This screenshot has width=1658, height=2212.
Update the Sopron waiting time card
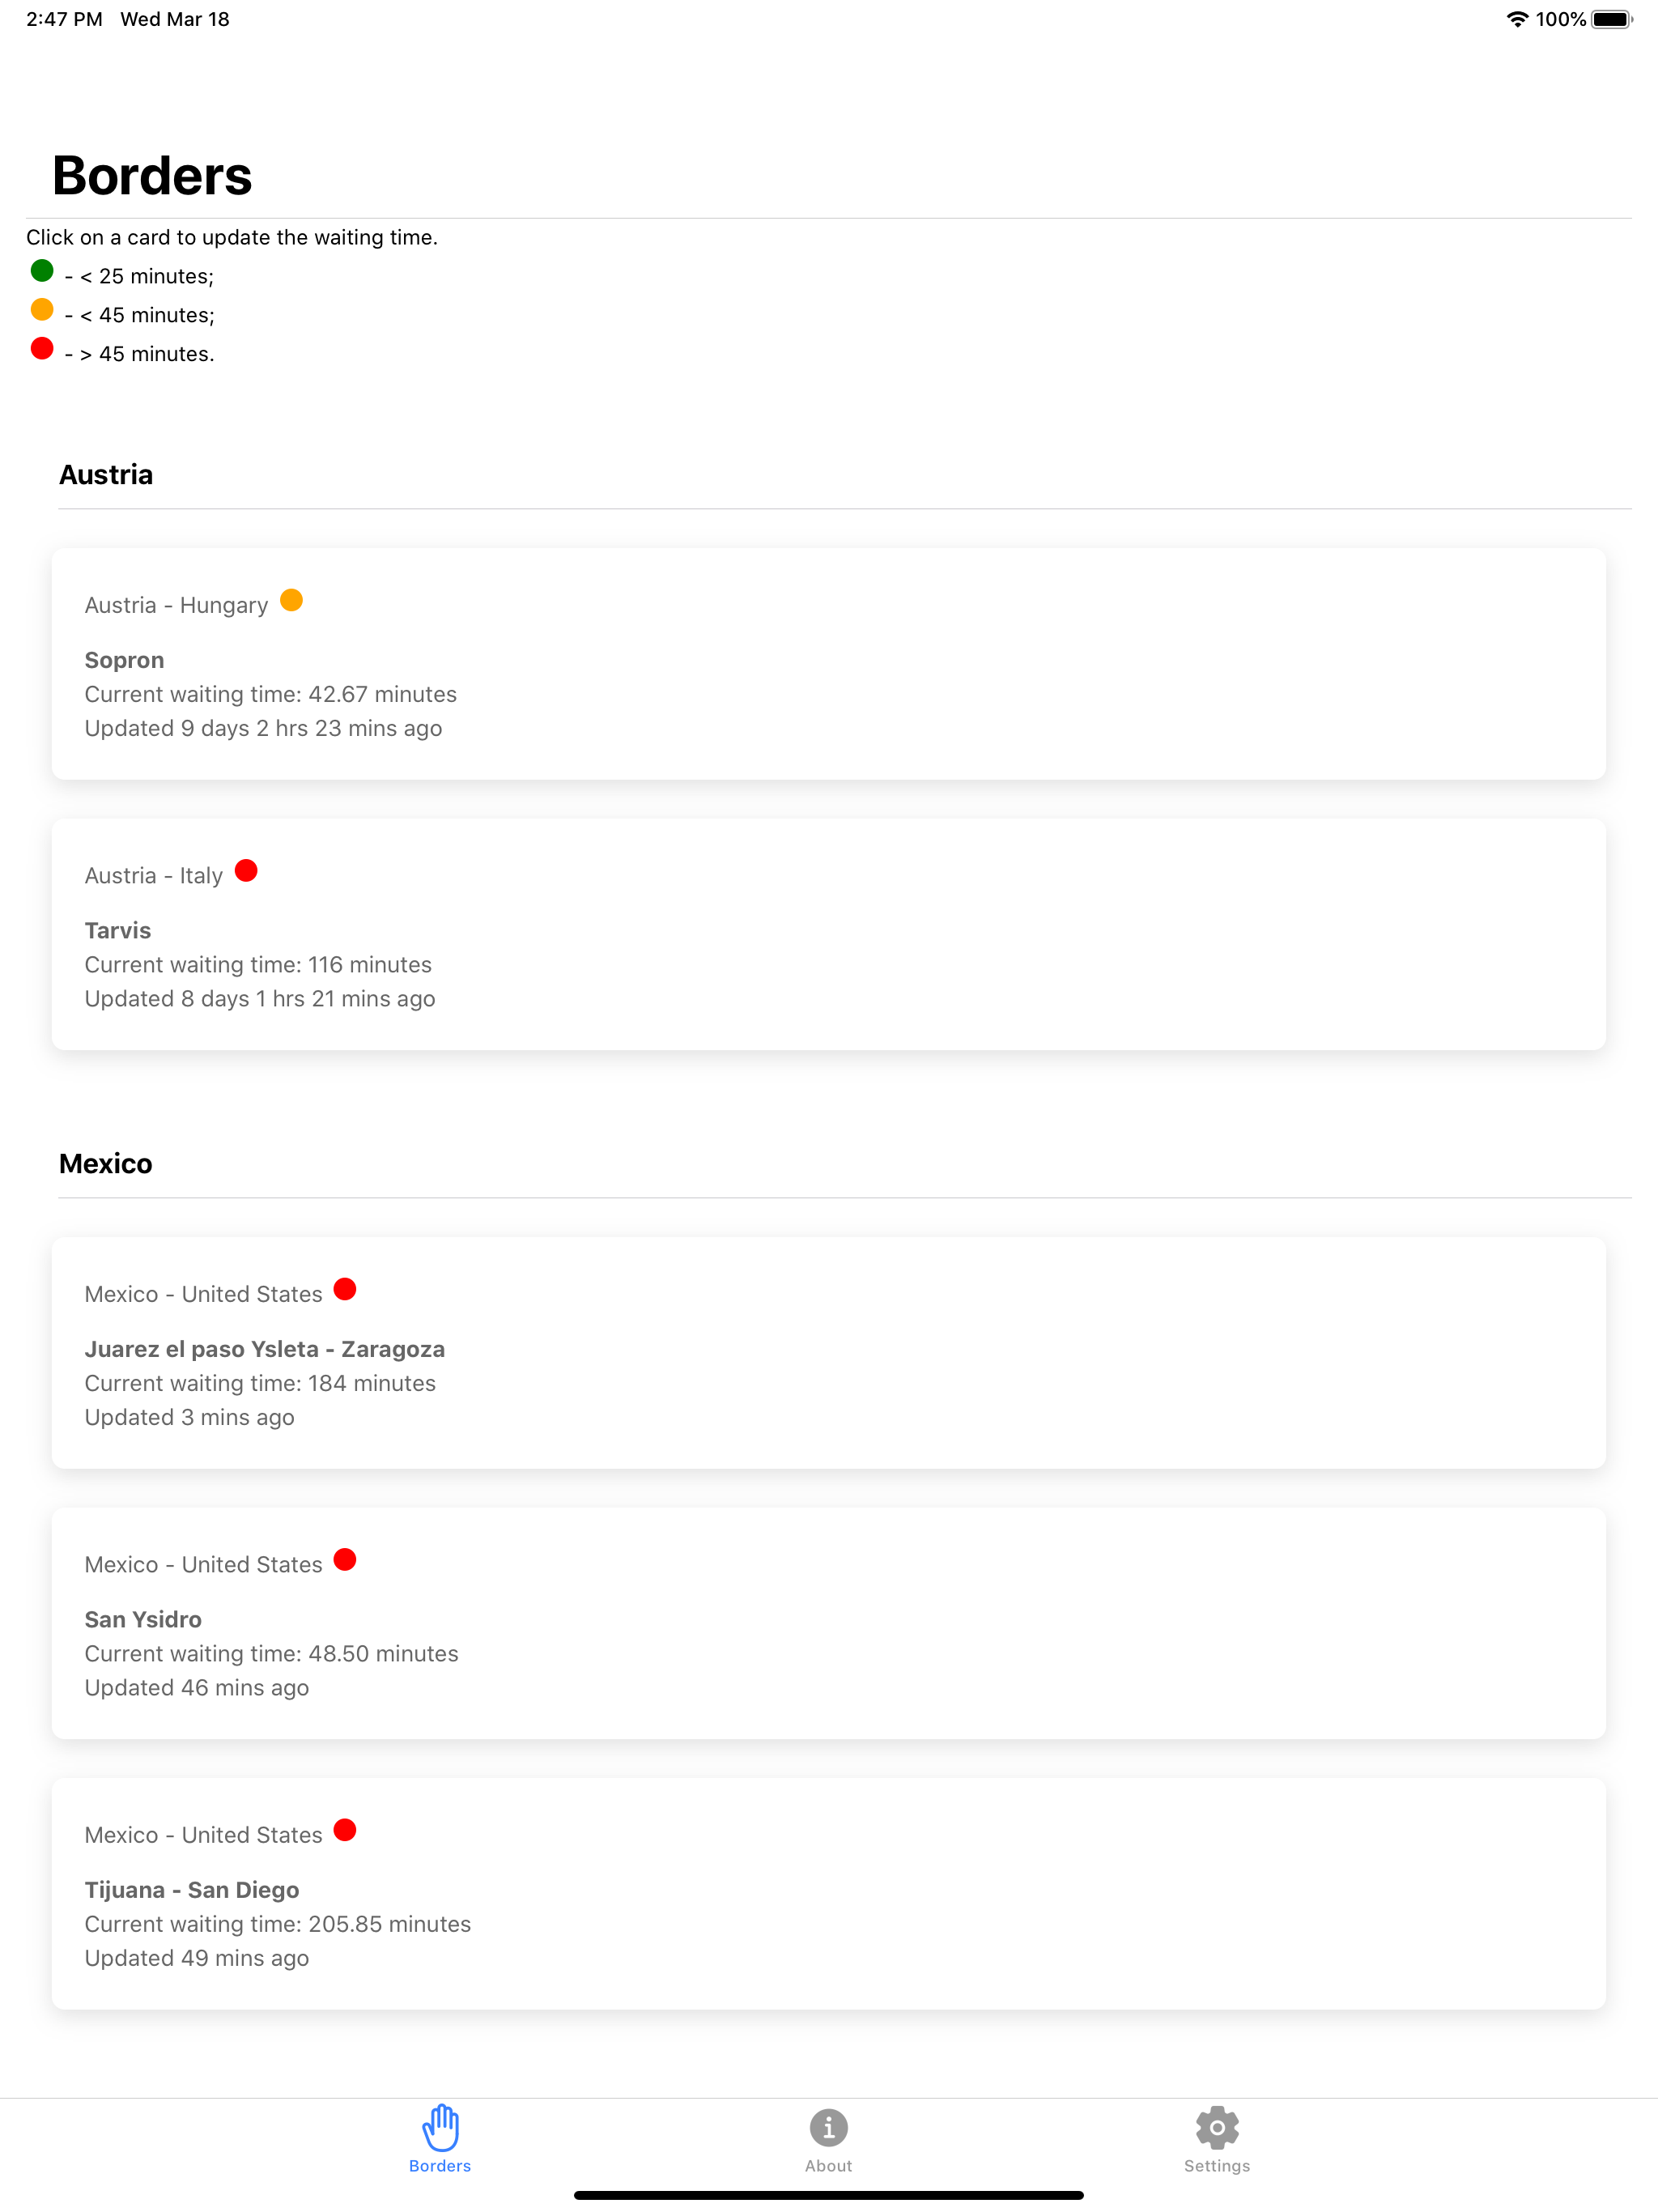828,664
